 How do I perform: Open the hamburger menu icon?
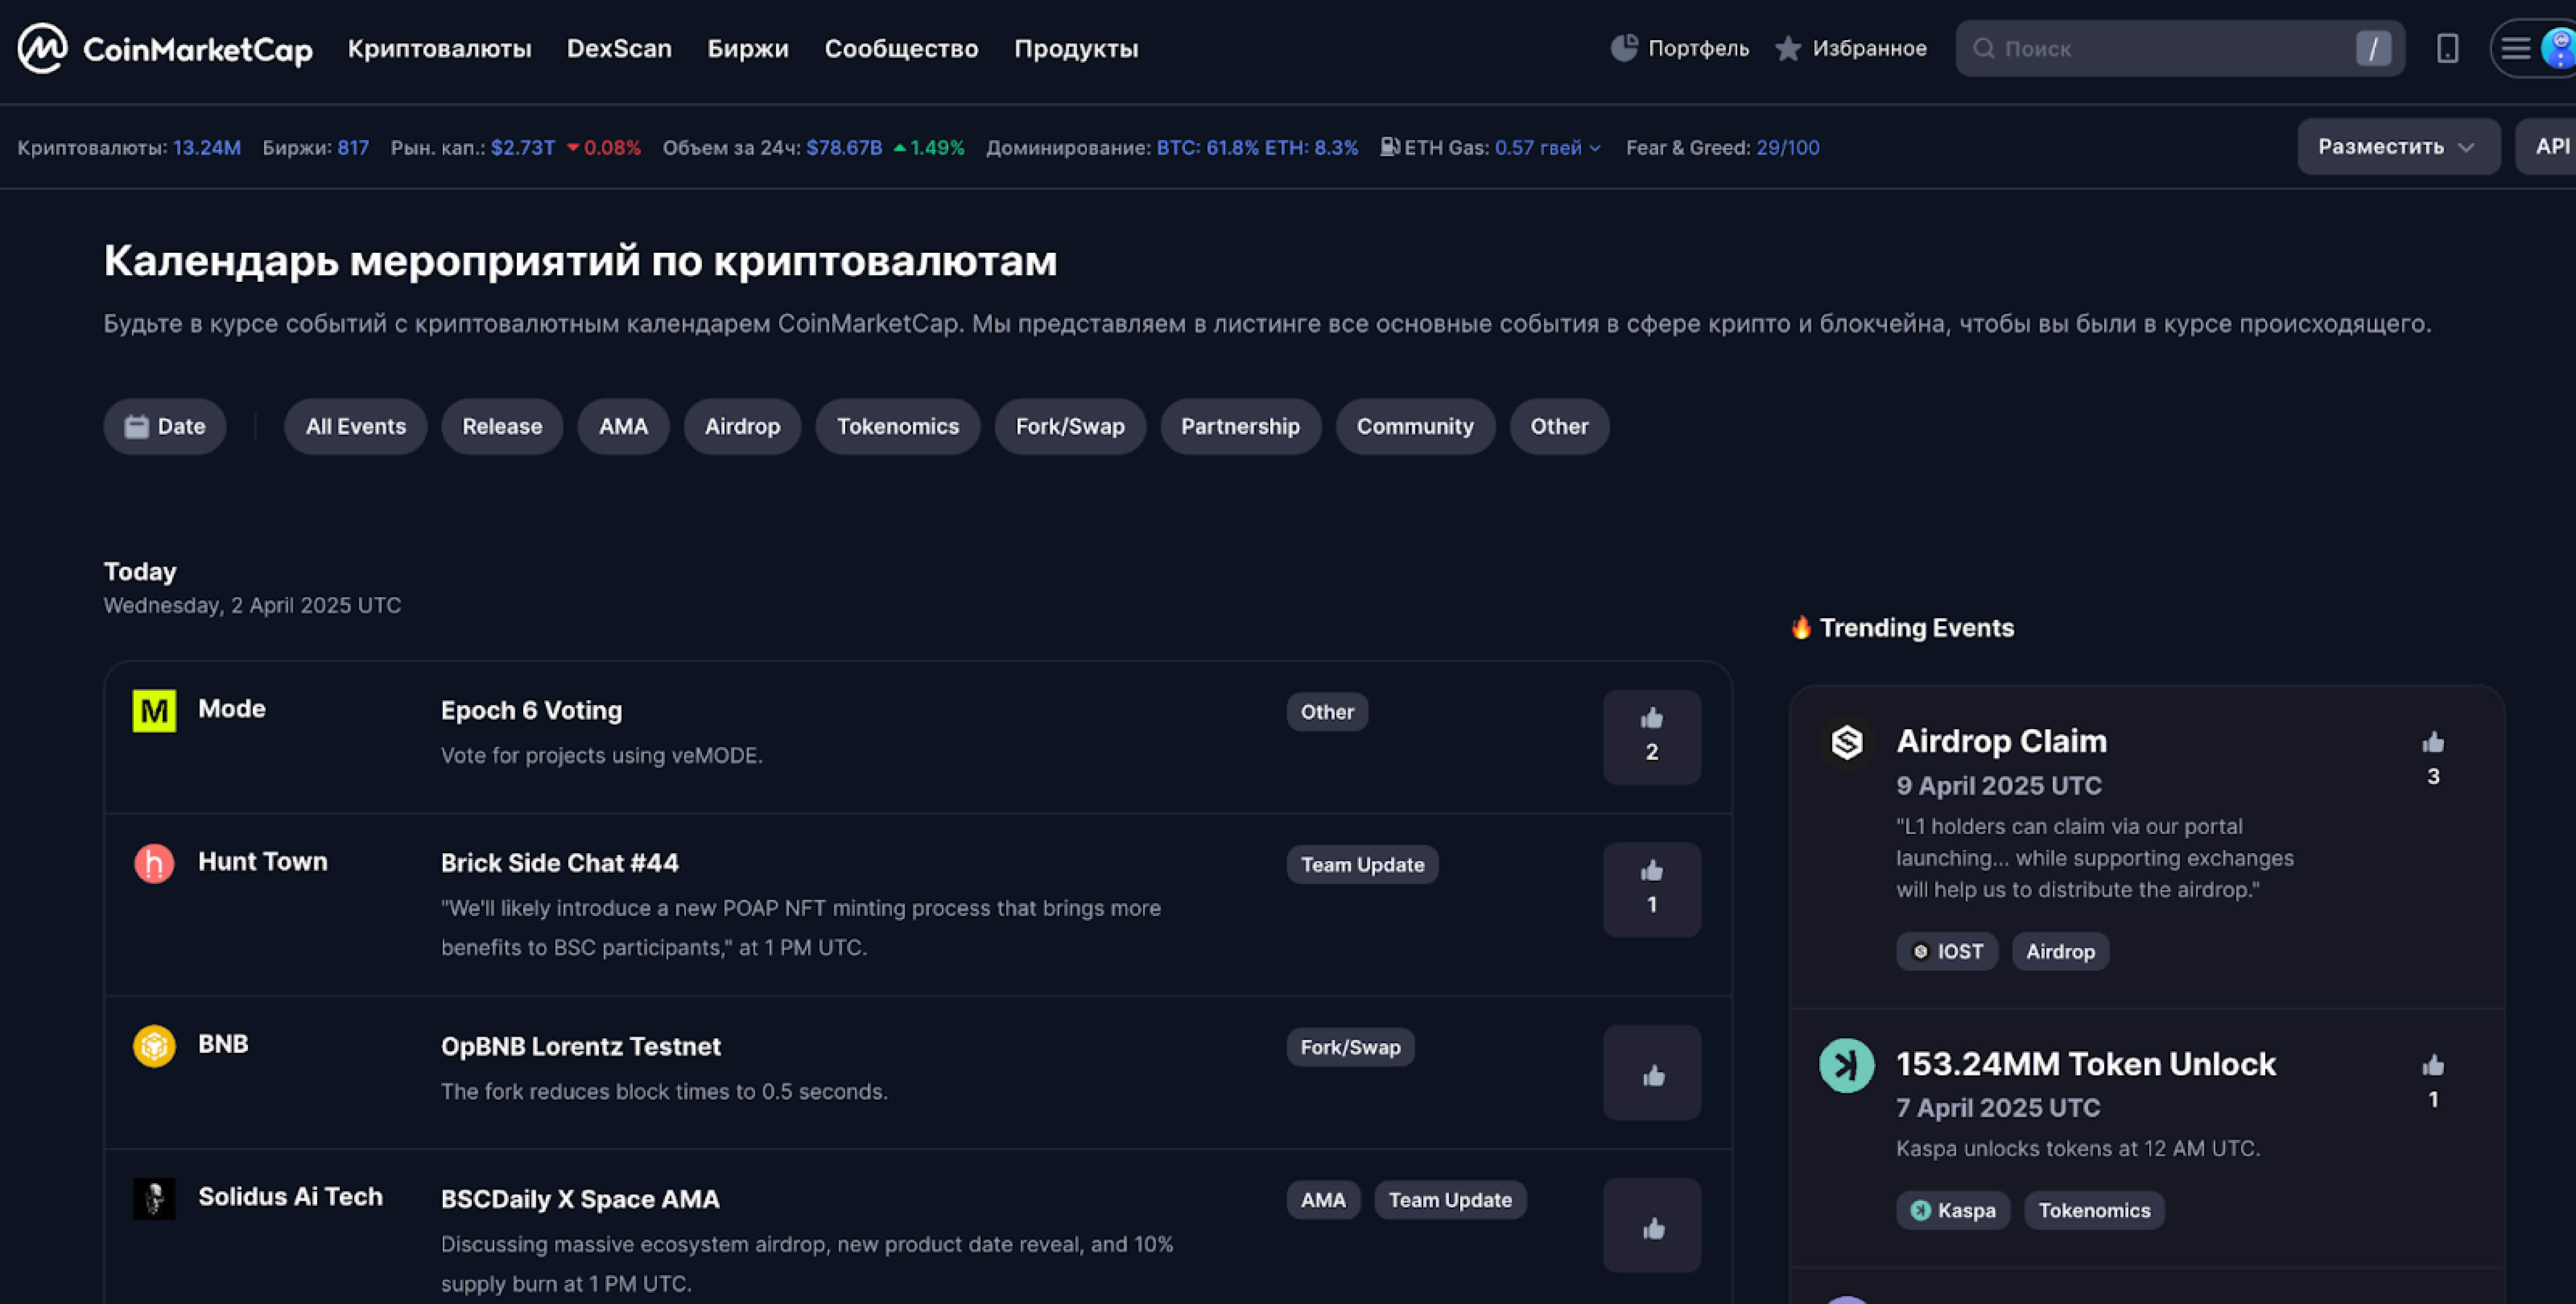[2515, 48]
